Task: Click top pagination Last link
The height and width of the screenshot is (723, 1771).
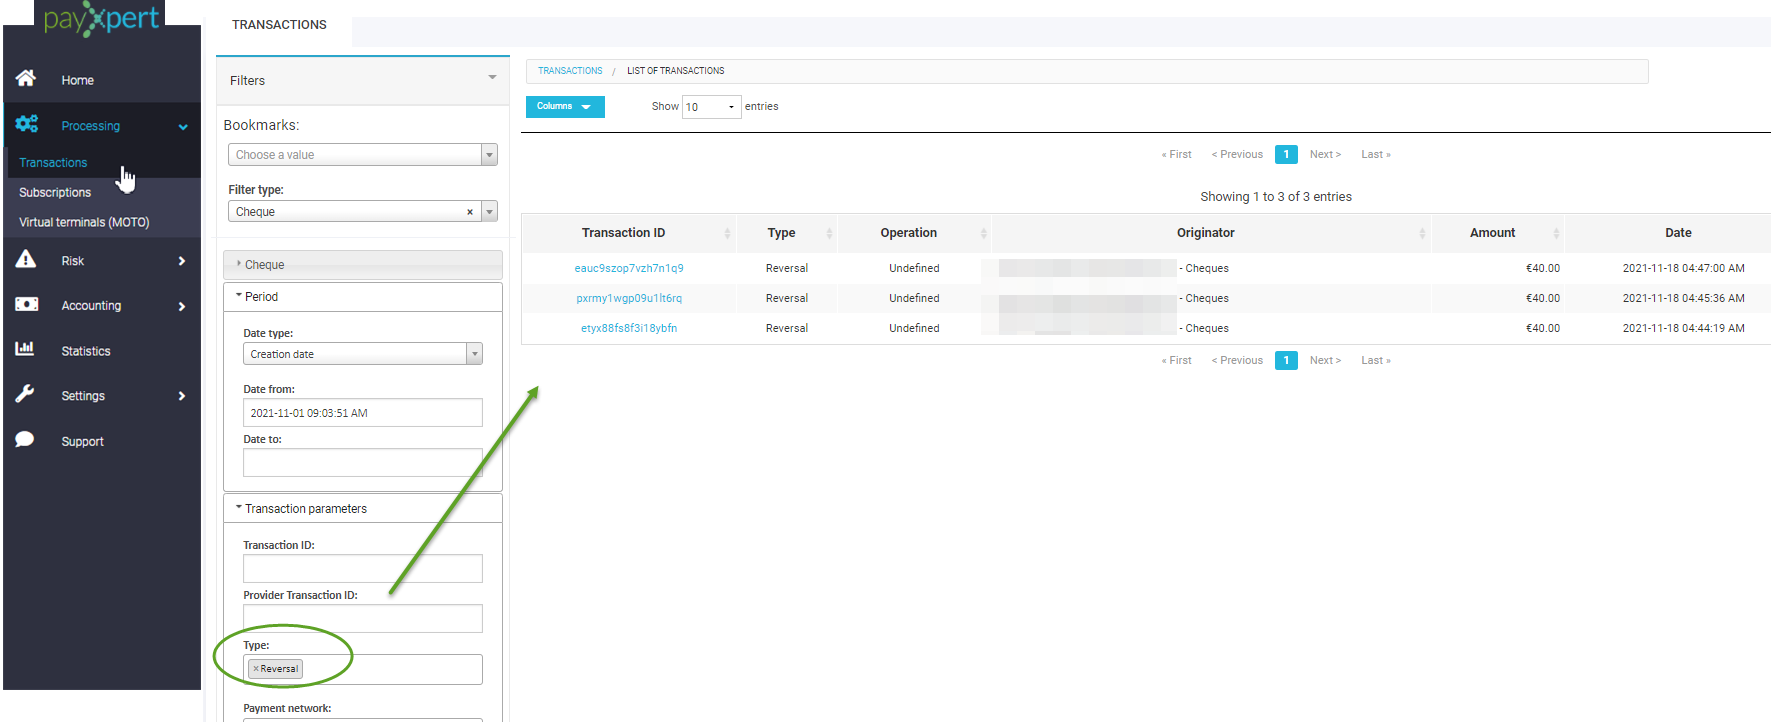Action: click(1376, 155)
